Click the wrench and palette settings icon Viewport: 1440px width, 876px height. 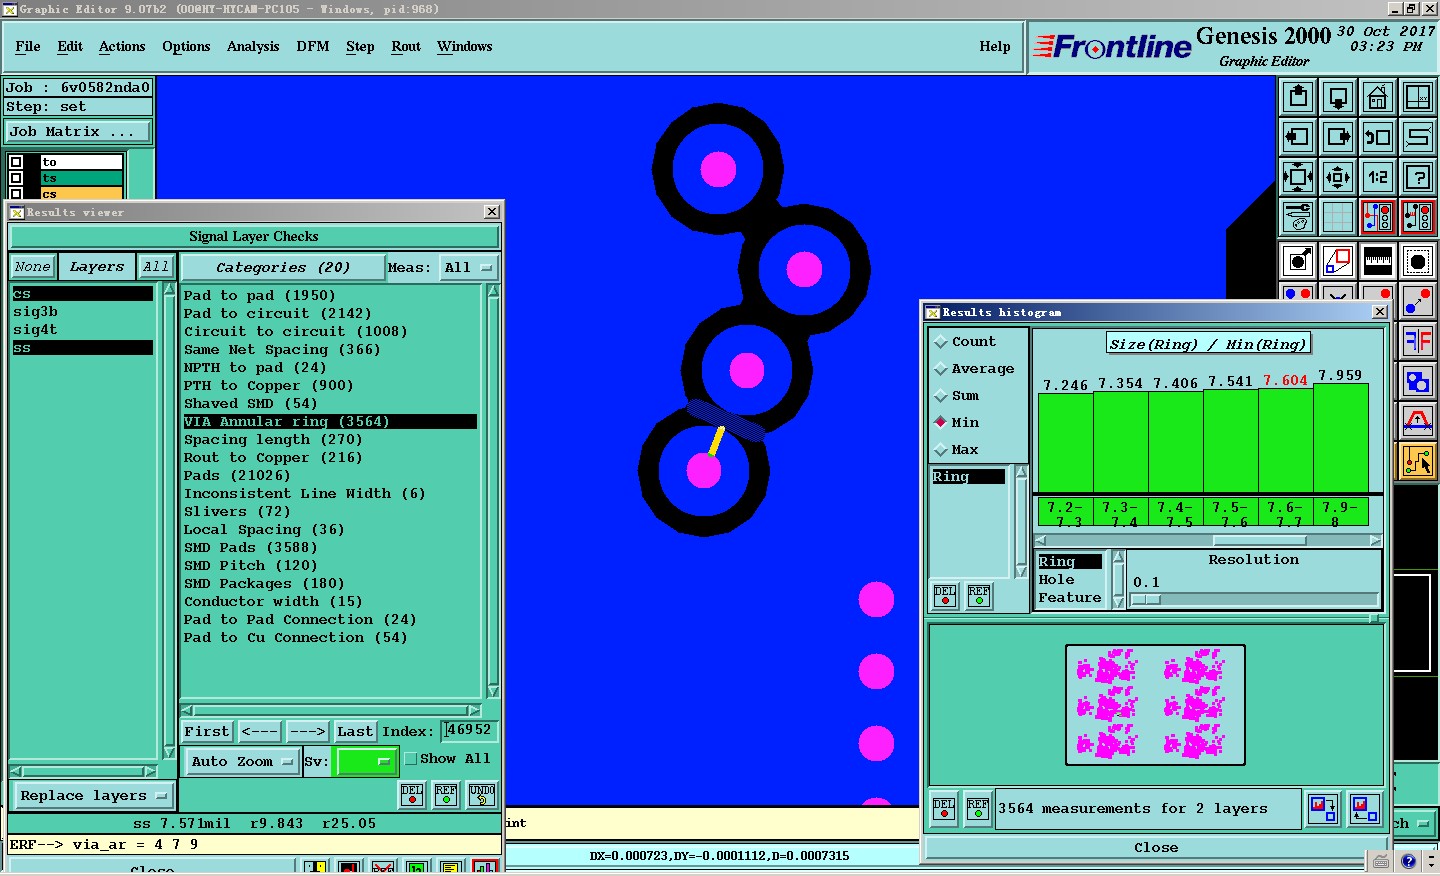coord(1298,216)
